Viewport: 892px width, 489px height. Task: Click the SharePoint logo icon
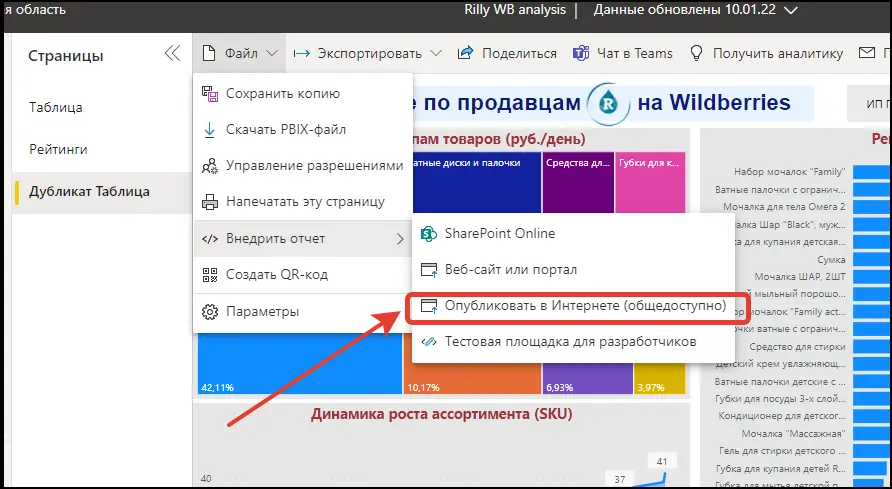click(428, 234)
